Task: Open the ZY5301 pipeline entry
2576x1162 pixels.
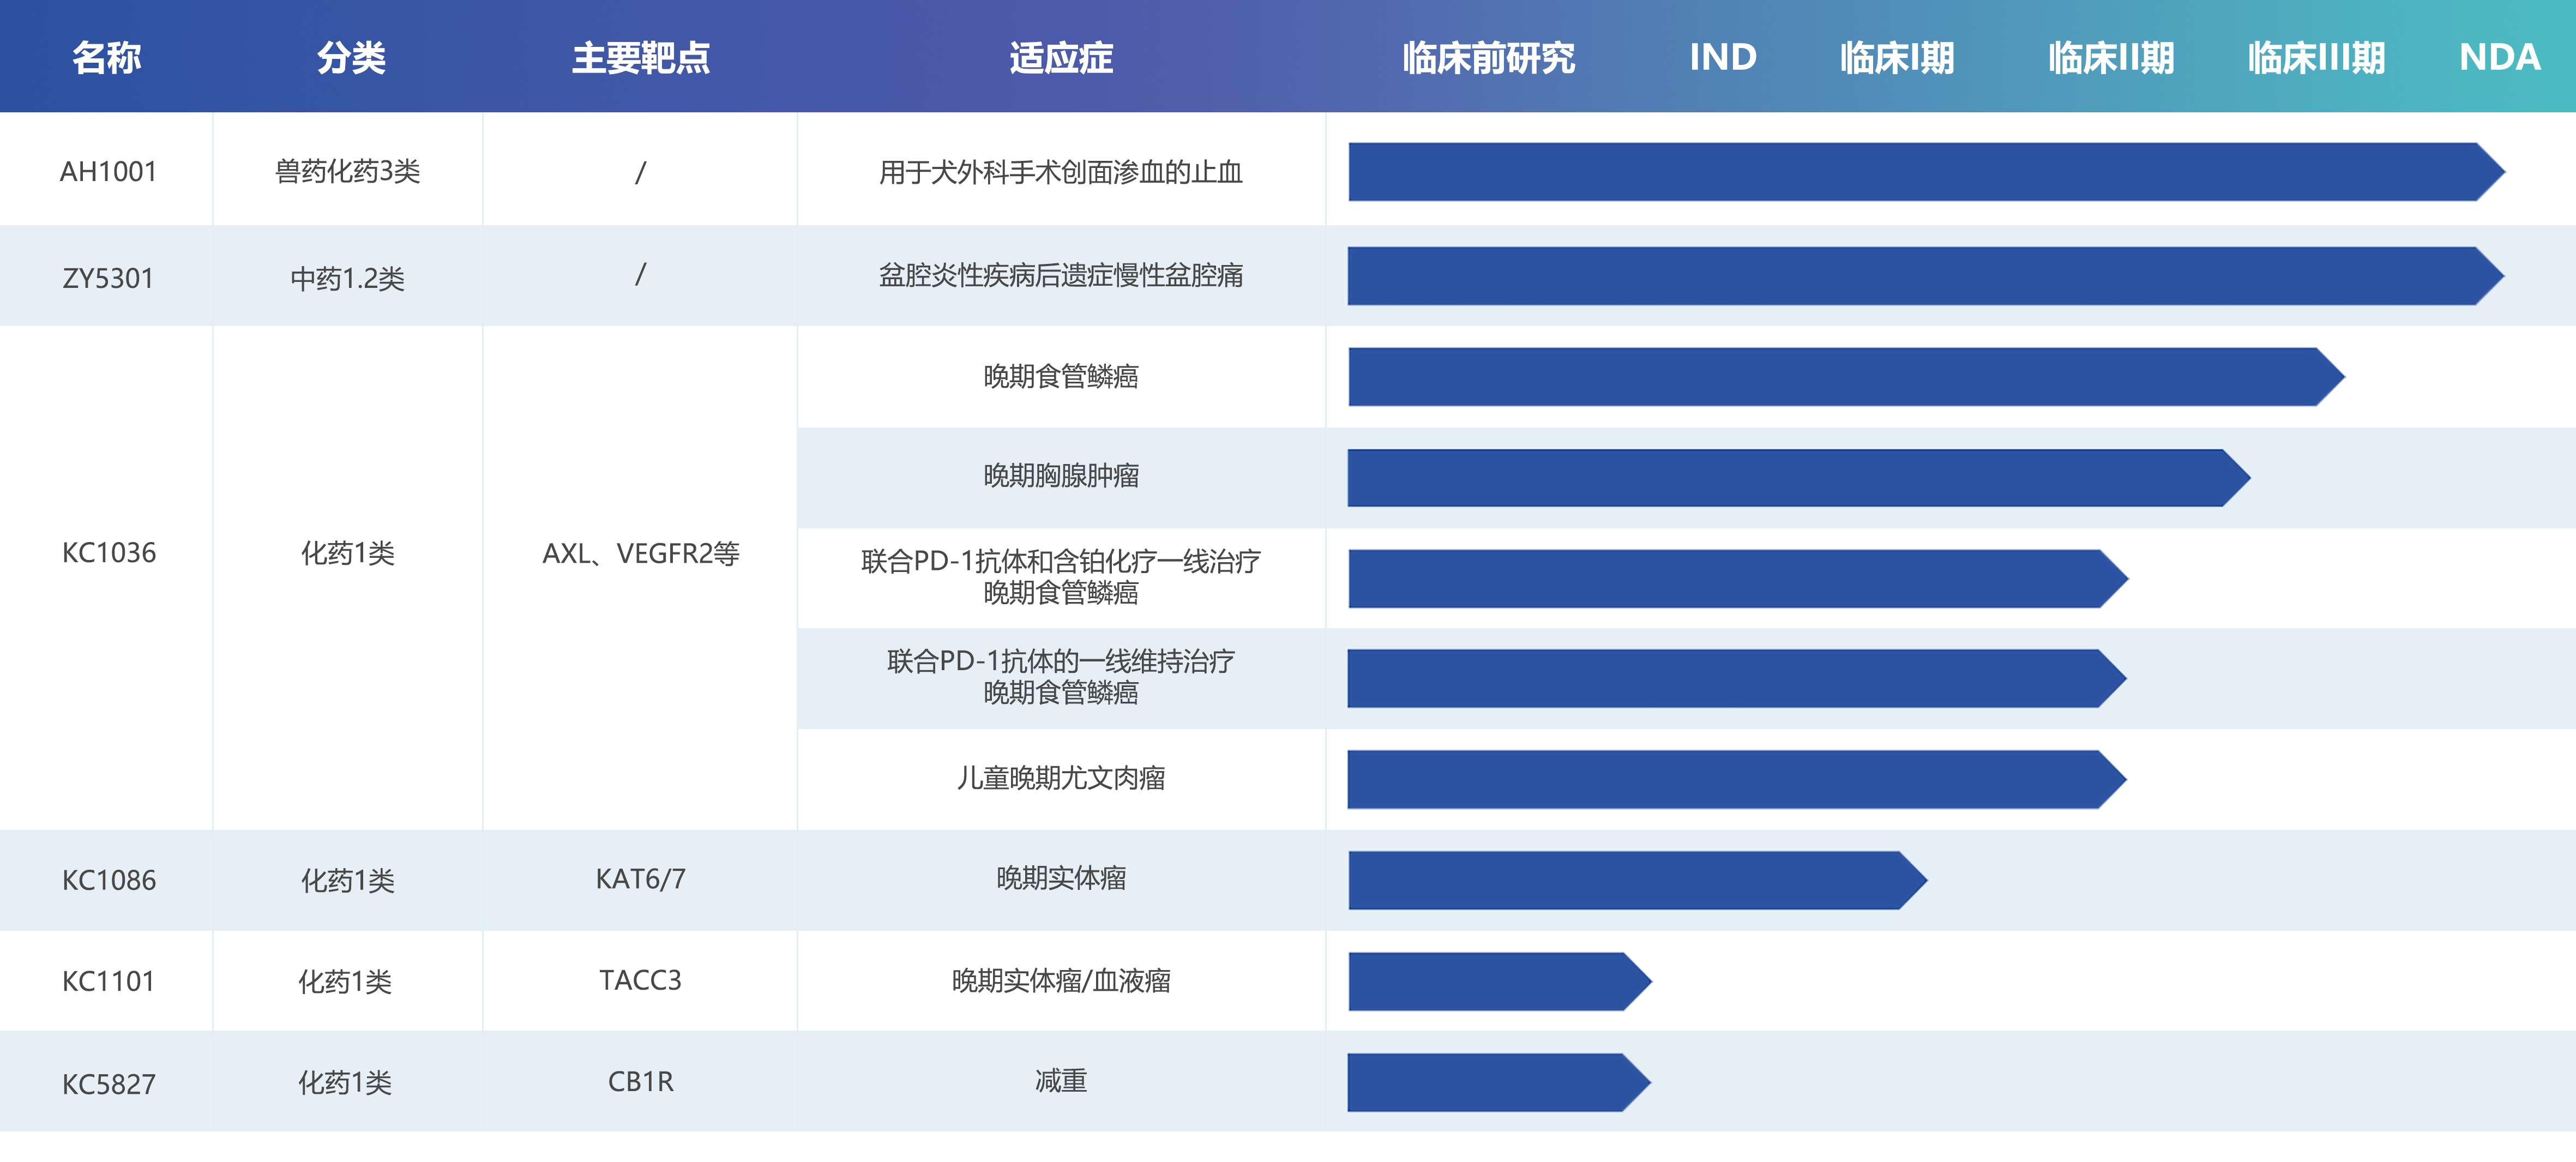Action: click(108, 278)
